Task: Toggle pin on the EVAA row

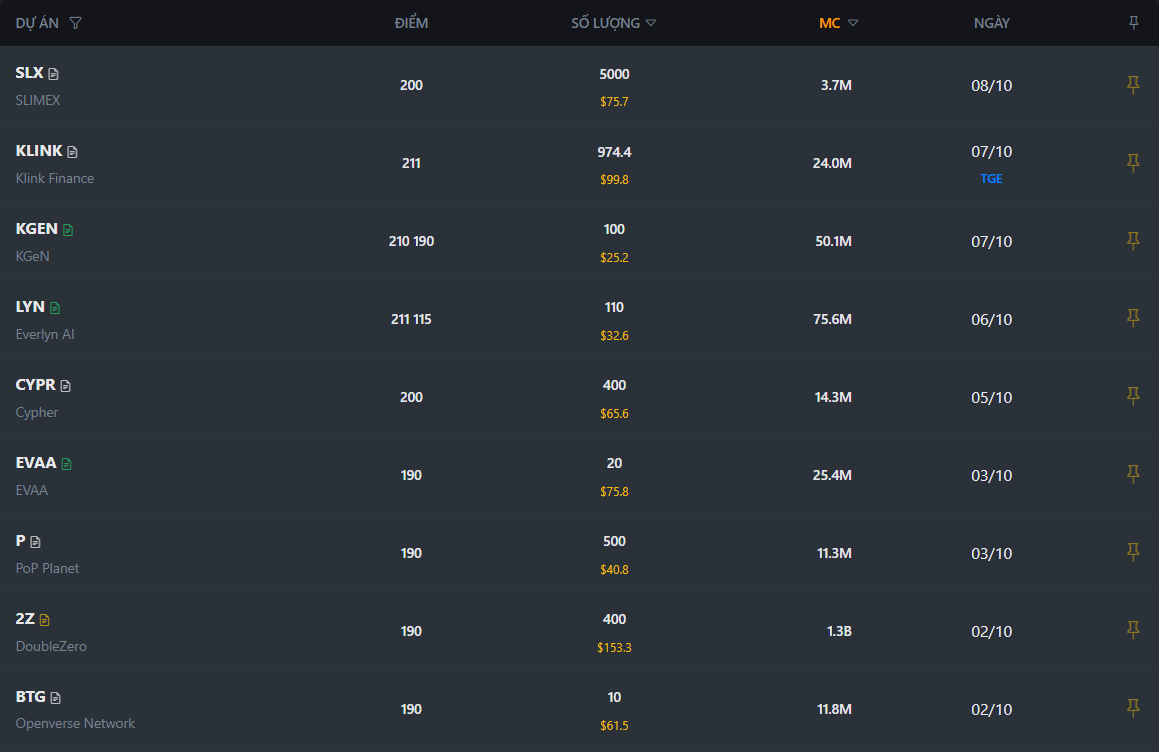Action: [1133, 474]
